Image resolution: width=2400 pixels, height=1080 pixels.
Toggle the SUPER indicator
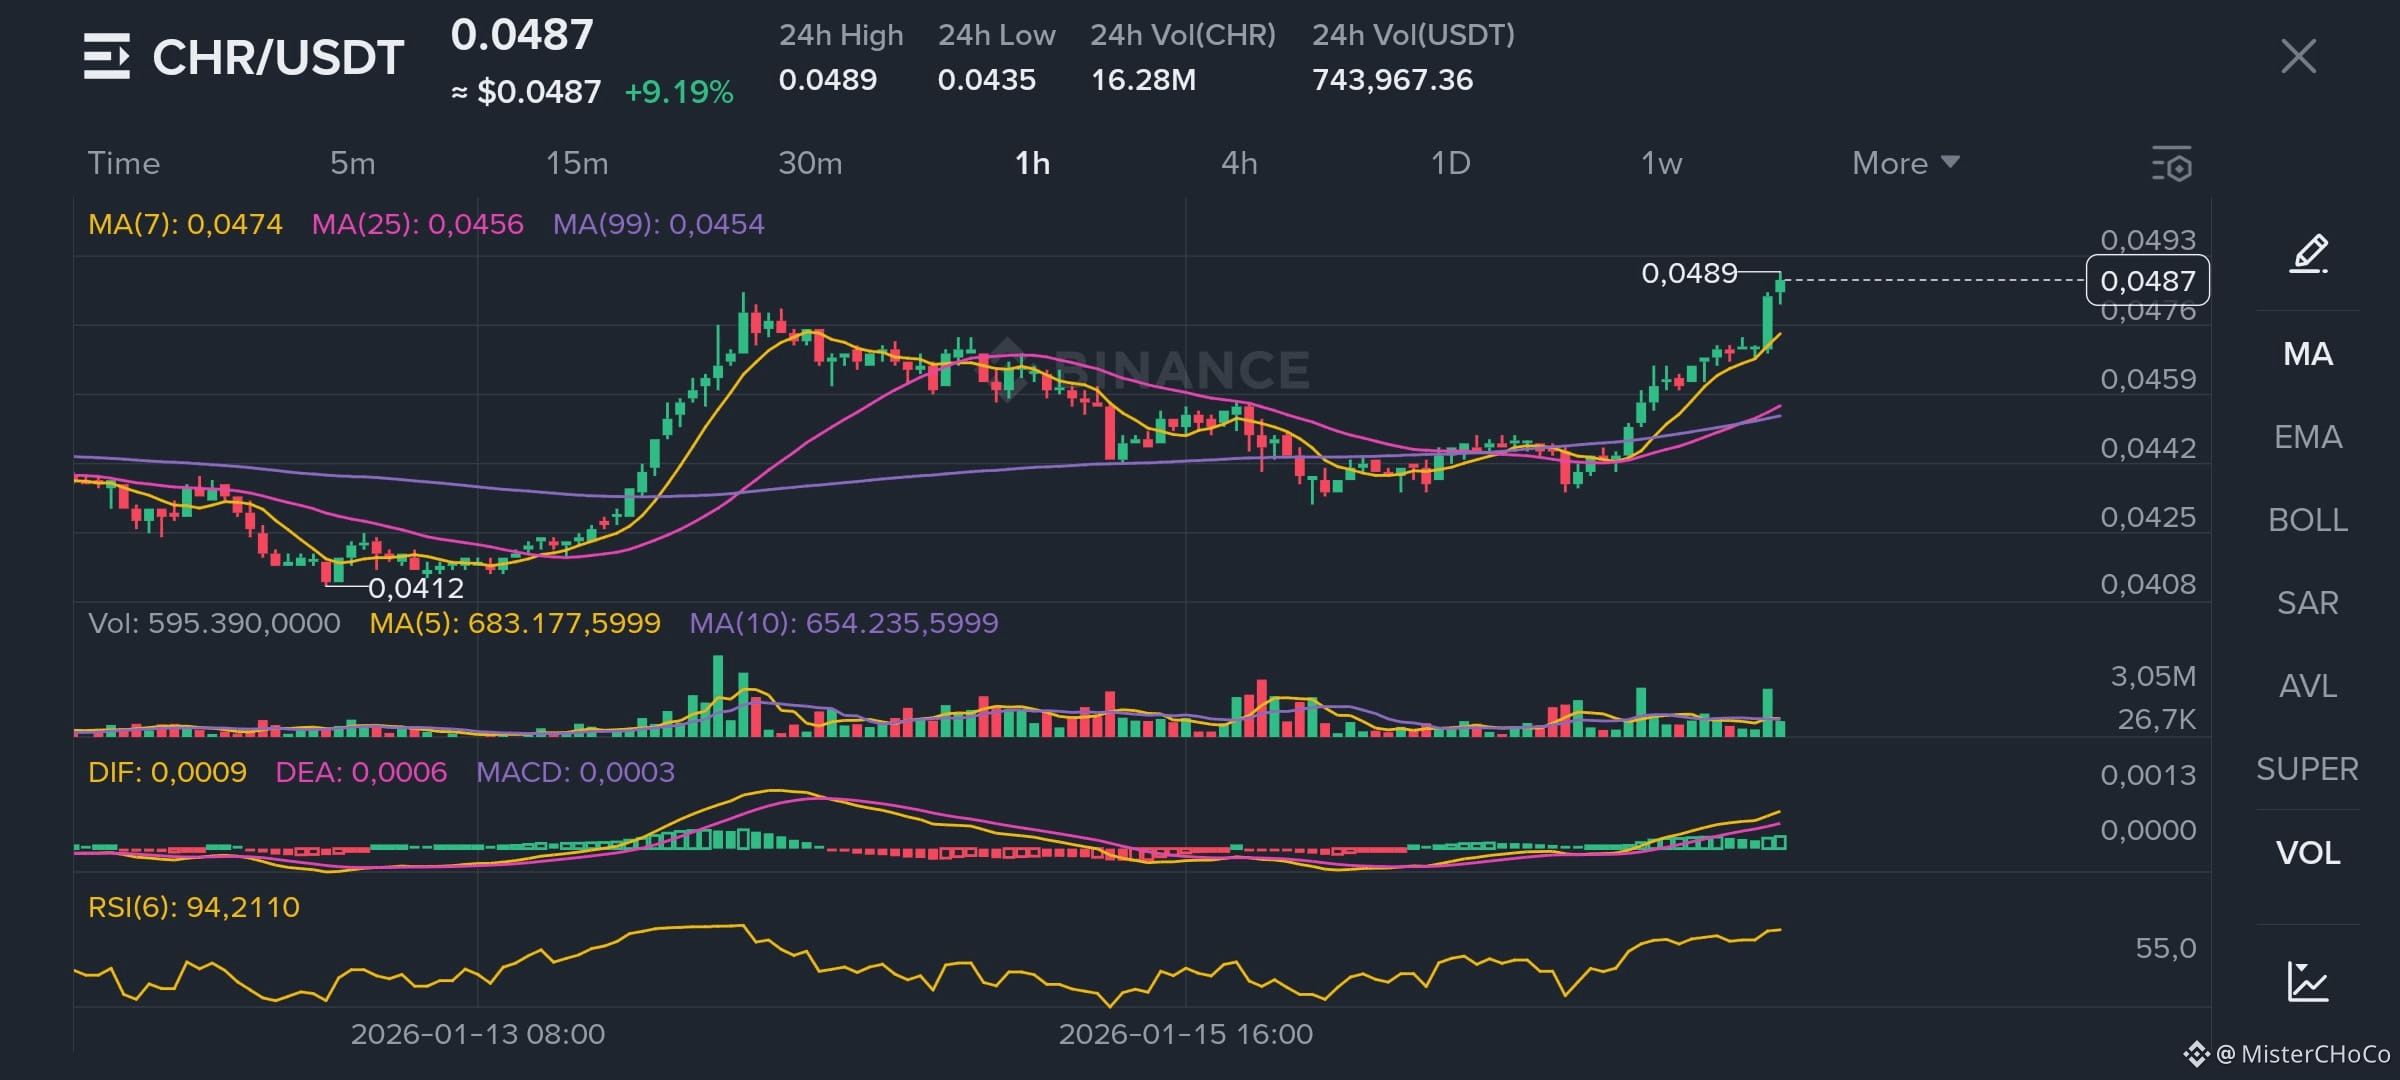(x=2308, y=769)
